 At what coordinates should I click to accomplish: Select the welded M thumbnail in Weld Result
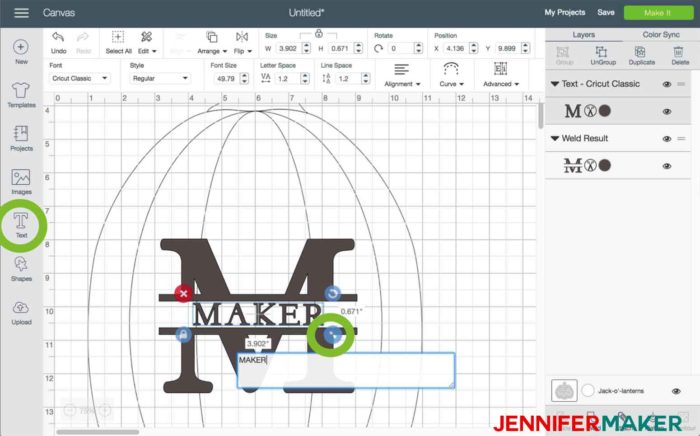(x=573, y=166)
